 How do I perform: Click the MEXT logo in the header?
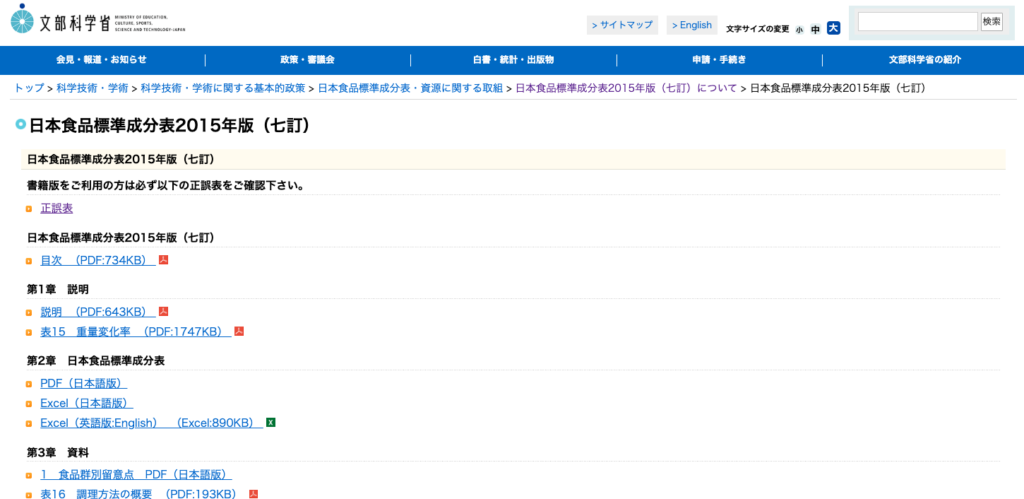[x=98, y=20]
